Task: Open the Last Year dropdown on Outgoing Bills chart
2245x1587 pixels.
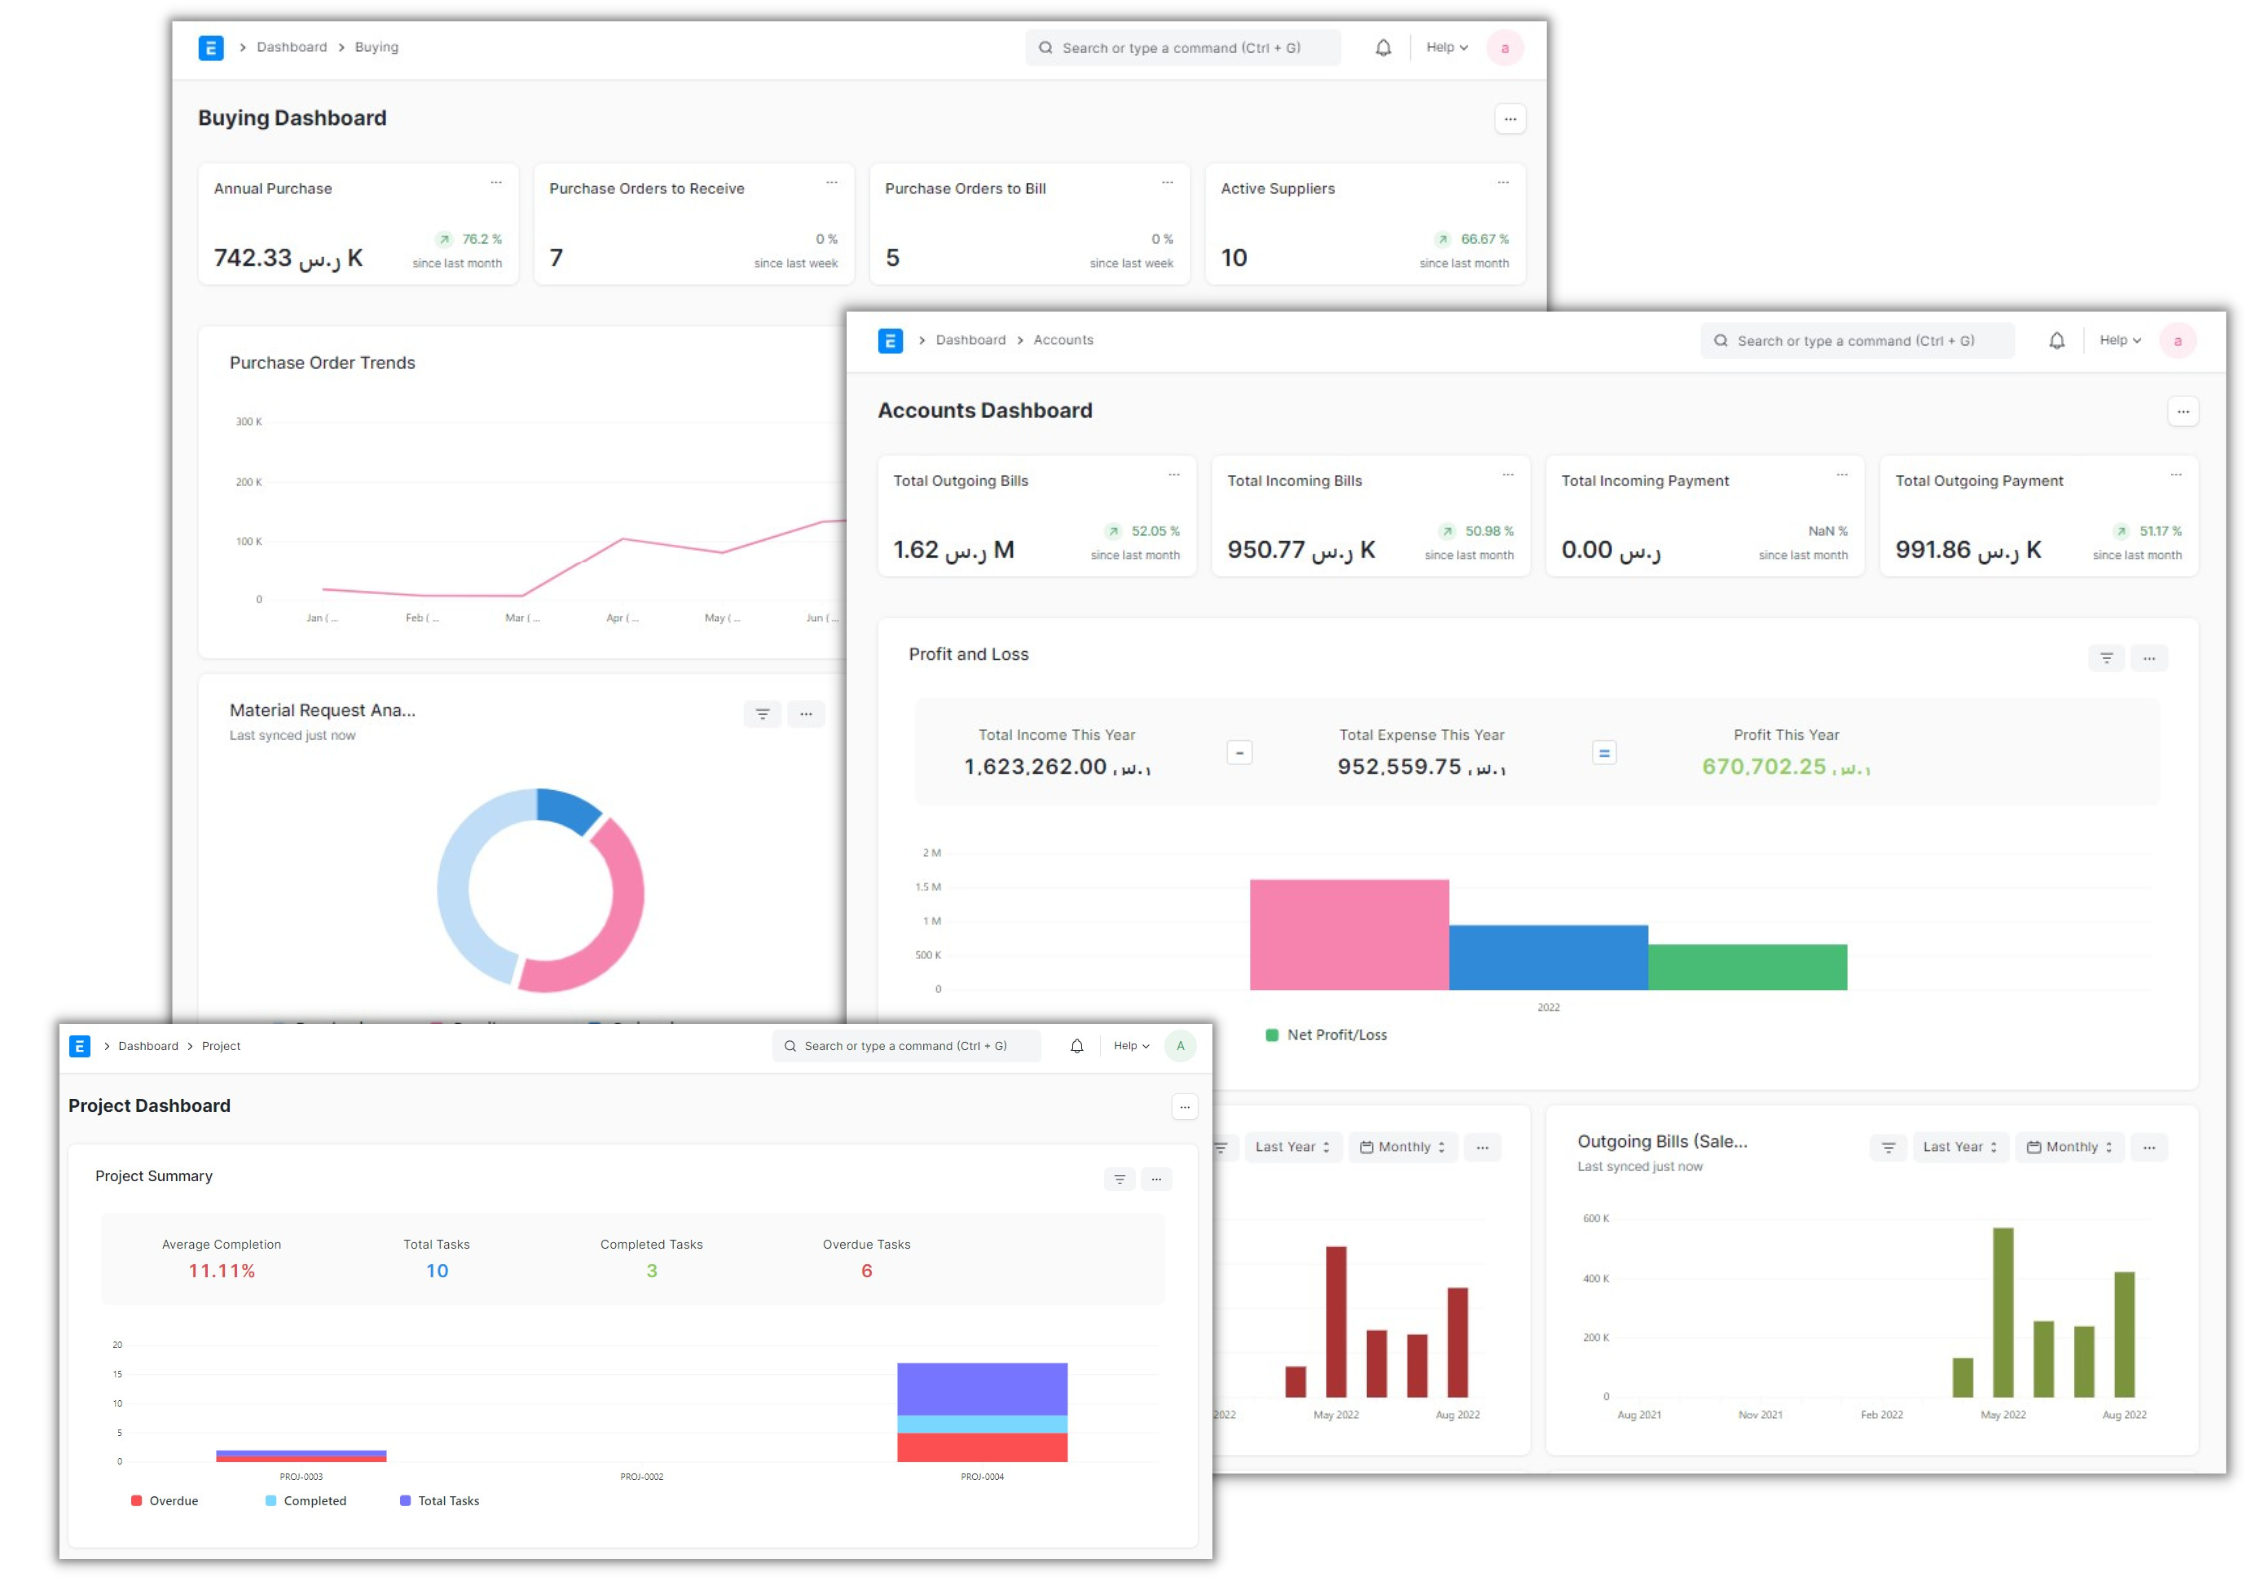Action: pyautogui.click(x=1960, y=1147)
